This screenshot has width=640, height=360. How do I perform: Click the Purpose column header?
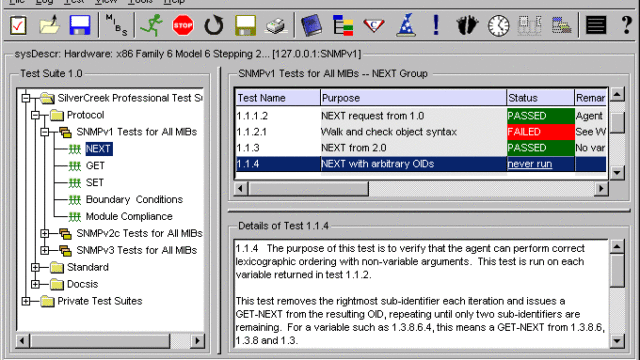click(413, 98)
